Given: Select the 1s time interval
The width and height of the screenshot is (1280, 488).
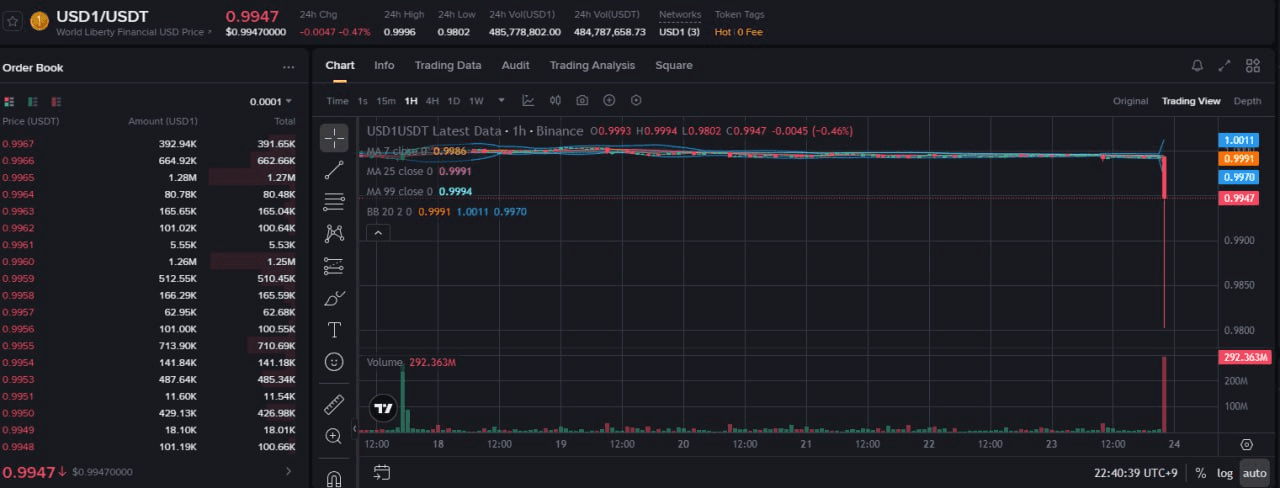Looking at the screenshot, I should click(x=363, y=101).
